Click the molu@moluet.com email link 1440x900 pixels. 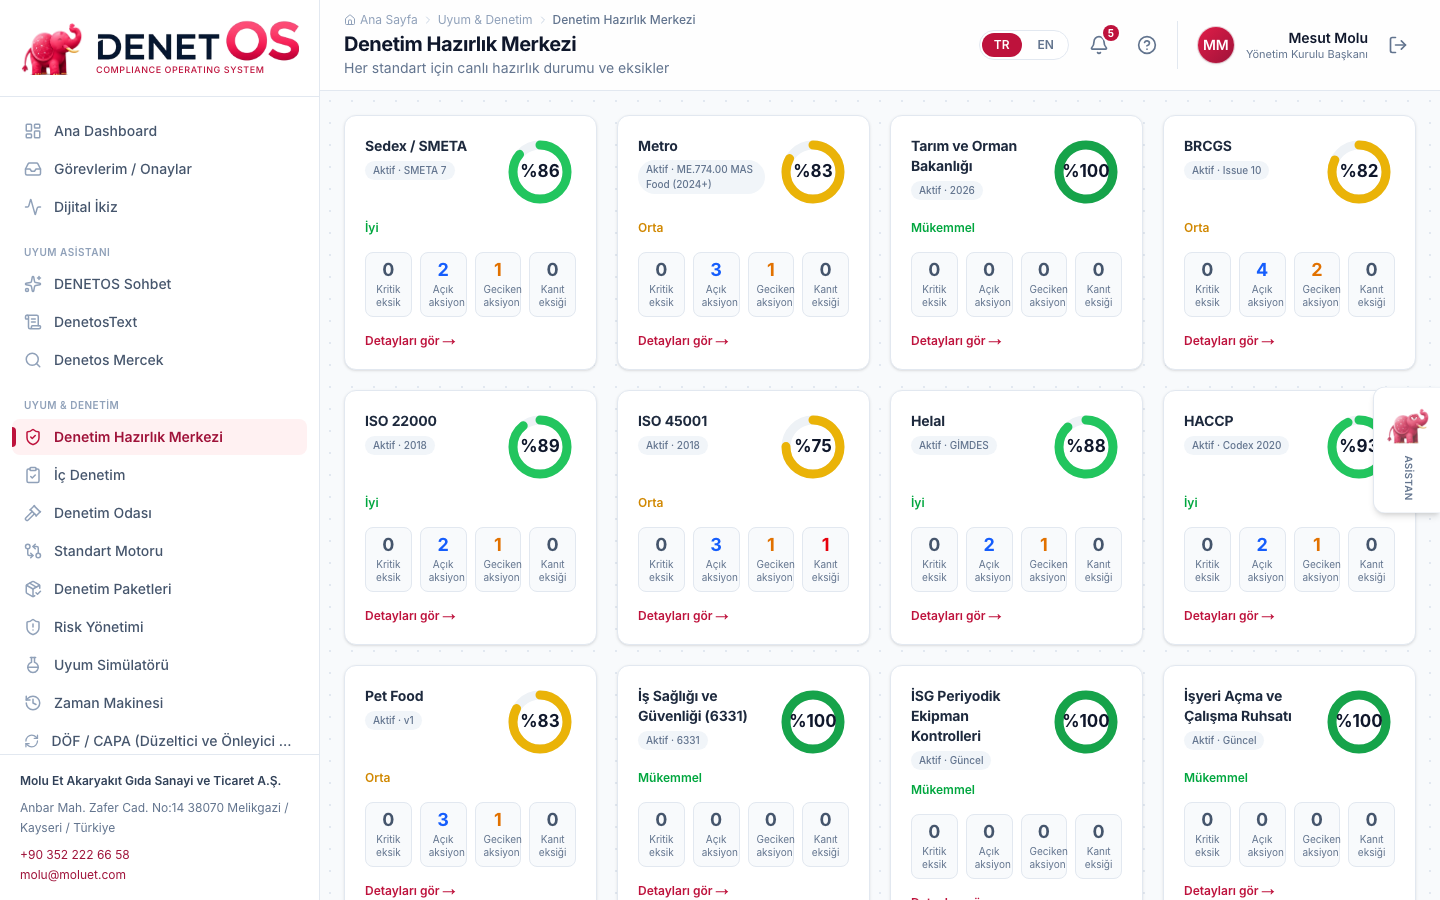pos(73,875)
